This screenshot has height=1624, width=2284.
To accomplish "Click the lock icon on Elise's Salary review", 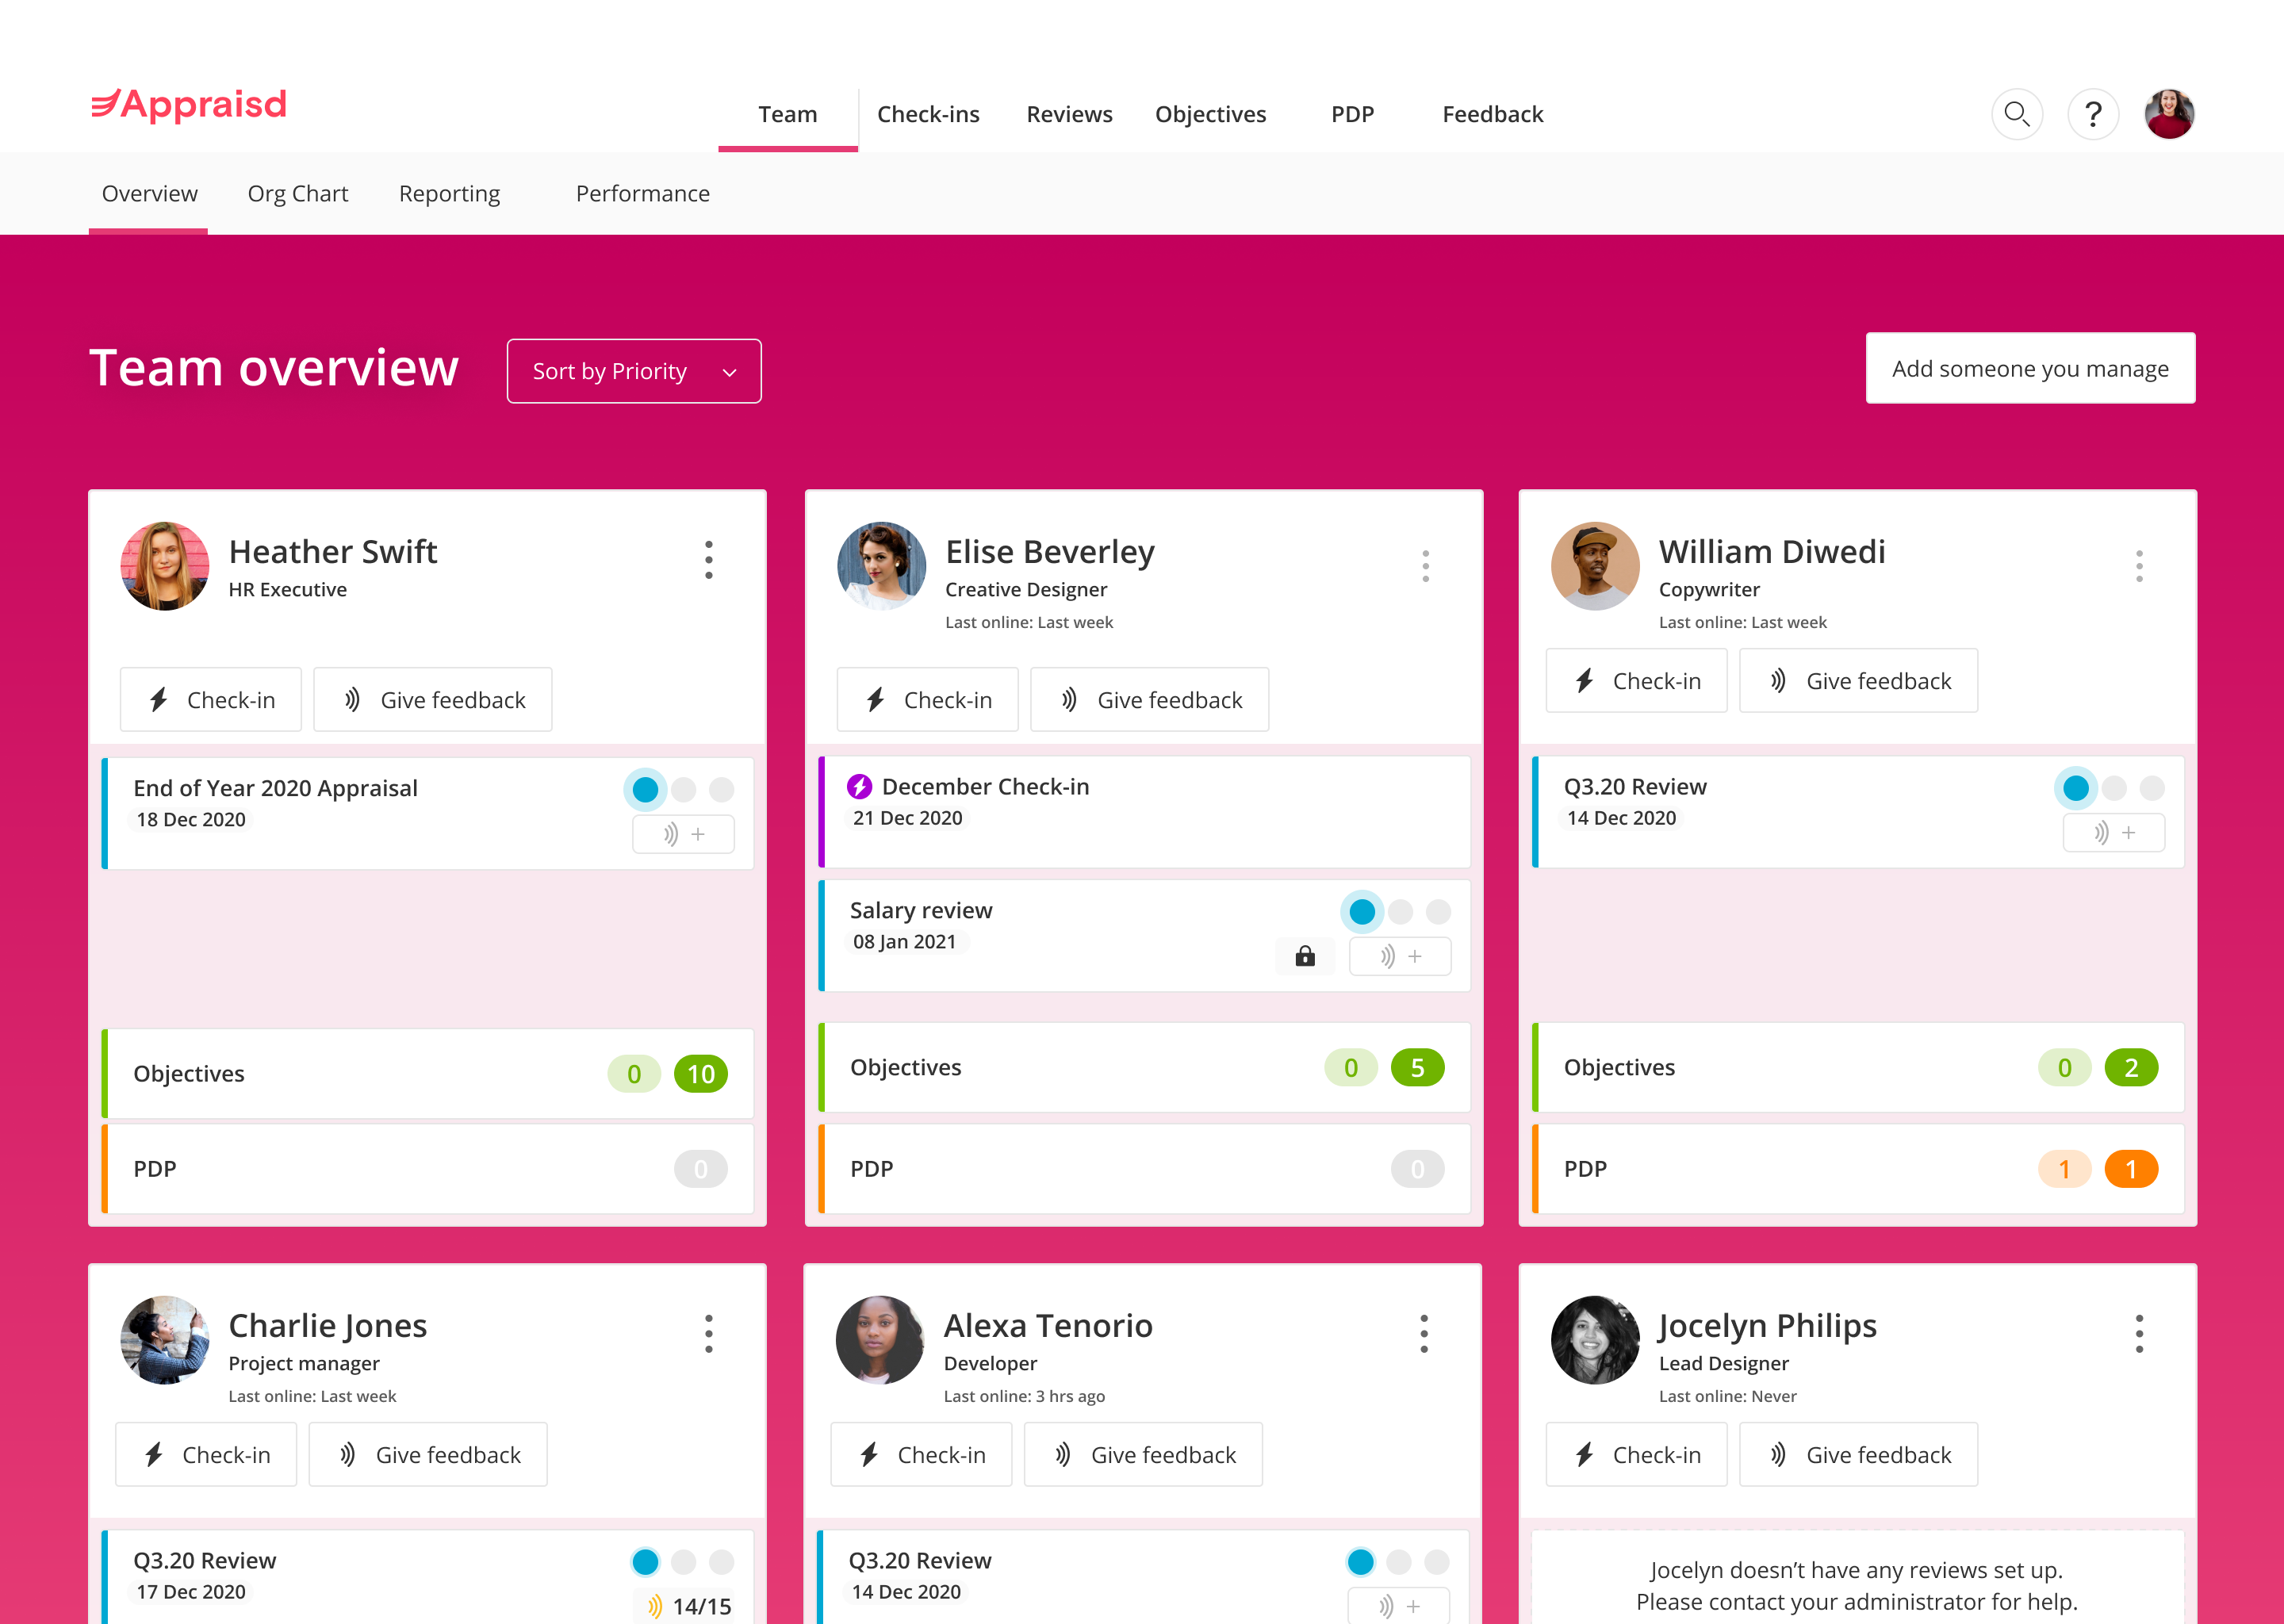I will tap(1305, 956).
